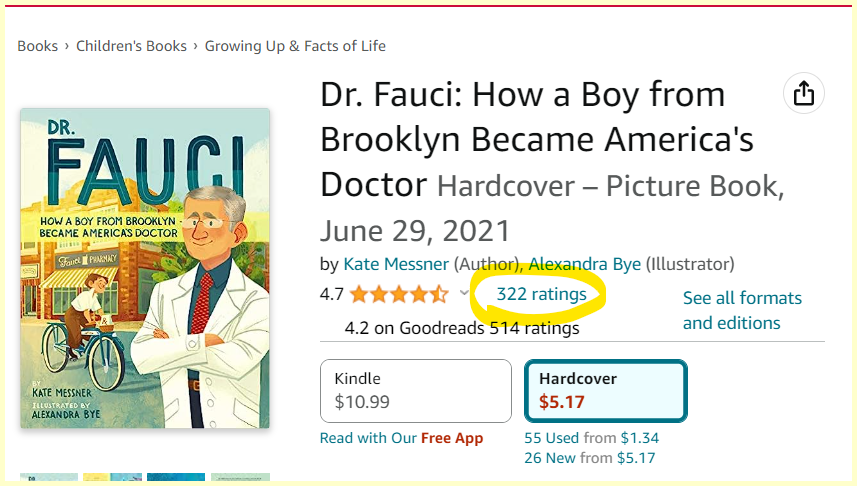This screenshot has height=486, width=857.
Task: Select the second thumbnail below the cover
Action: point(112,478)
